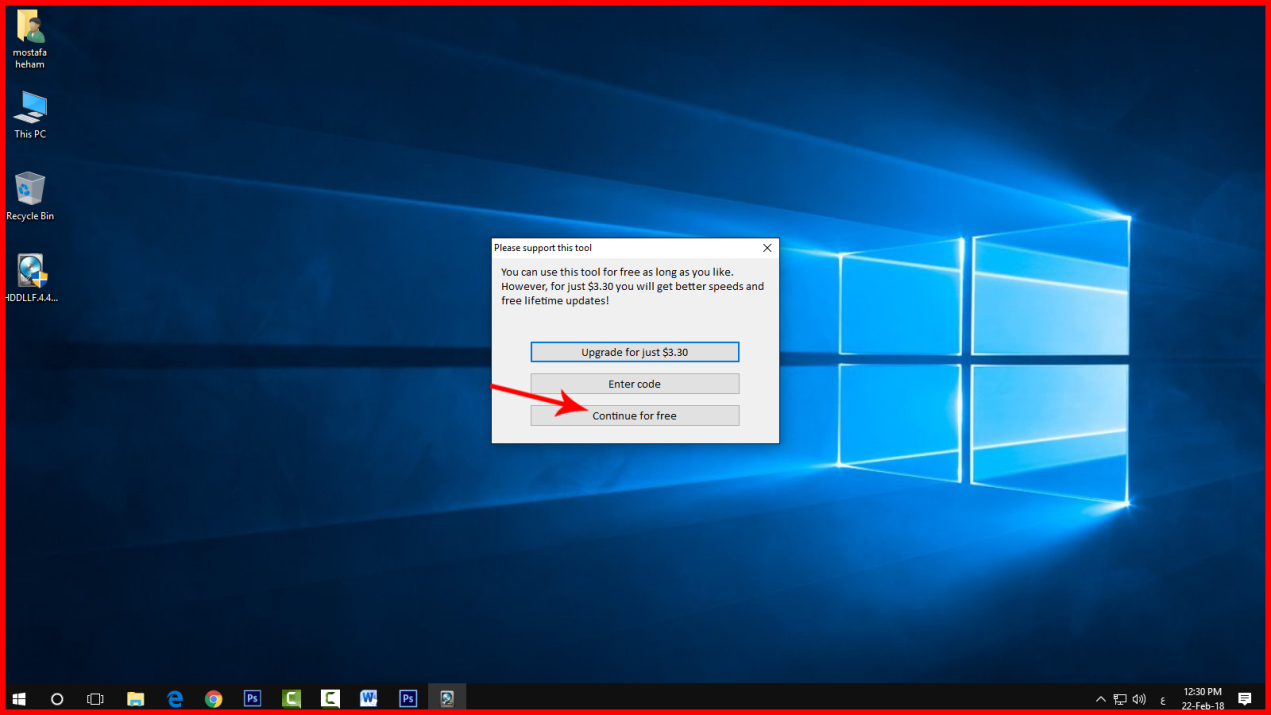Launch Google Chrome from the taskbar
This screenshot has height=715, width=1271.
pos(213,699)
